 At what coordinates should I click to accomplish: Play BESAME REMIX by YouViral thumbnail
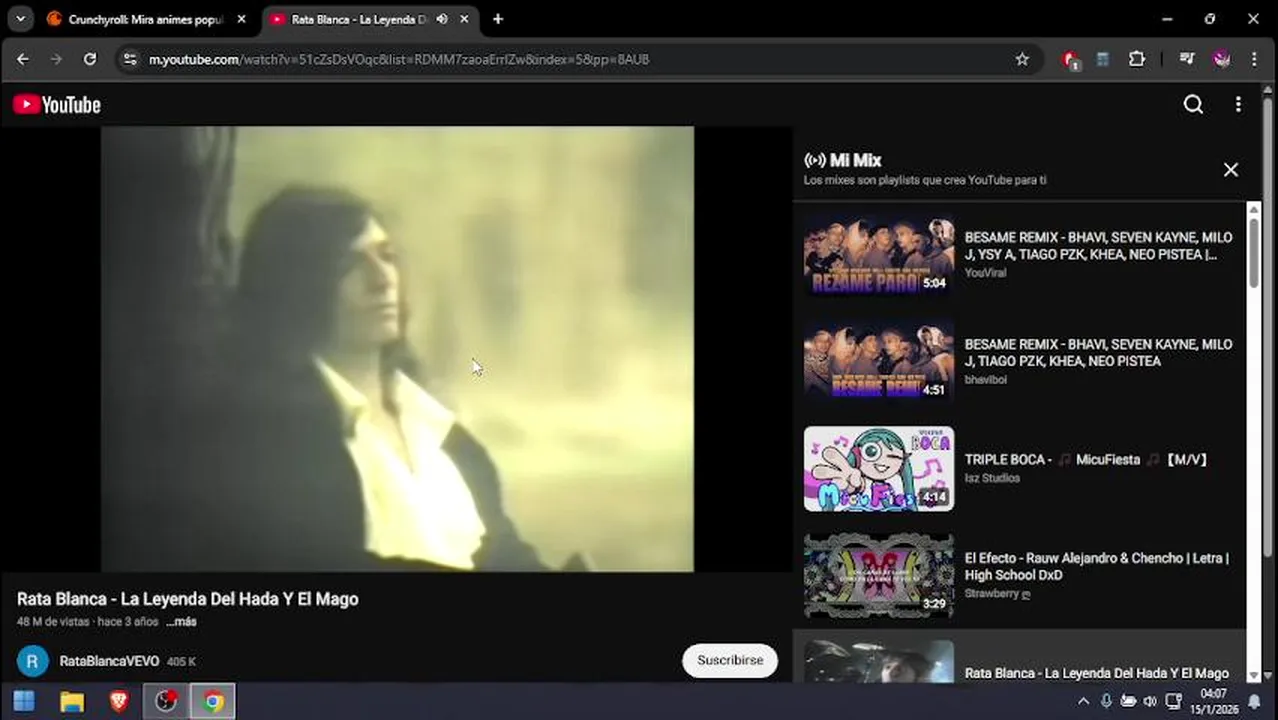tap(879, 255)
